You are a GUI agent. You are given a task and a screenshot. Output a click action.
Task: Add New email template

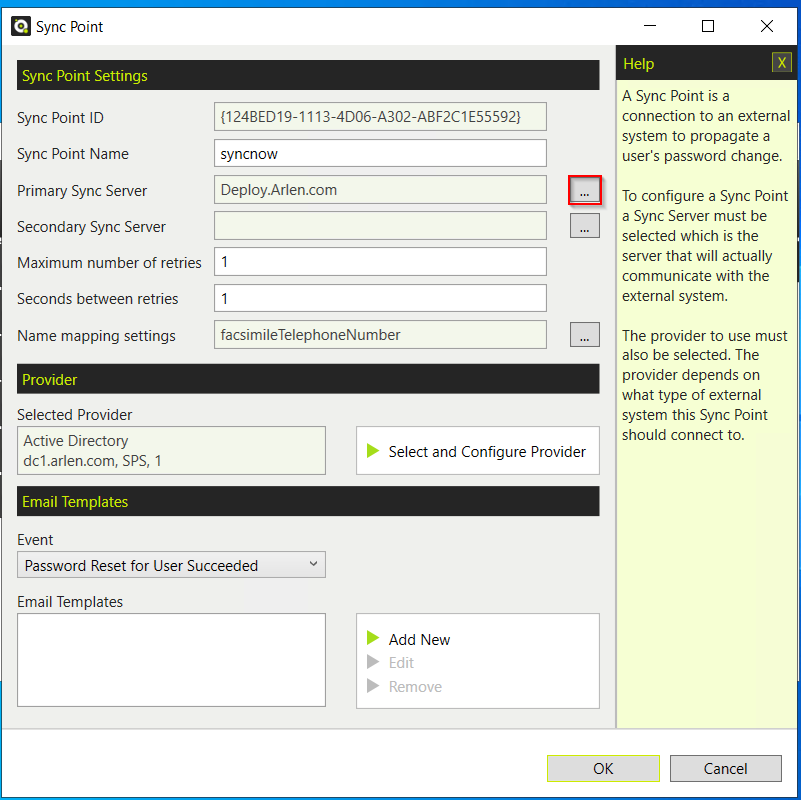tap(419, 640)
